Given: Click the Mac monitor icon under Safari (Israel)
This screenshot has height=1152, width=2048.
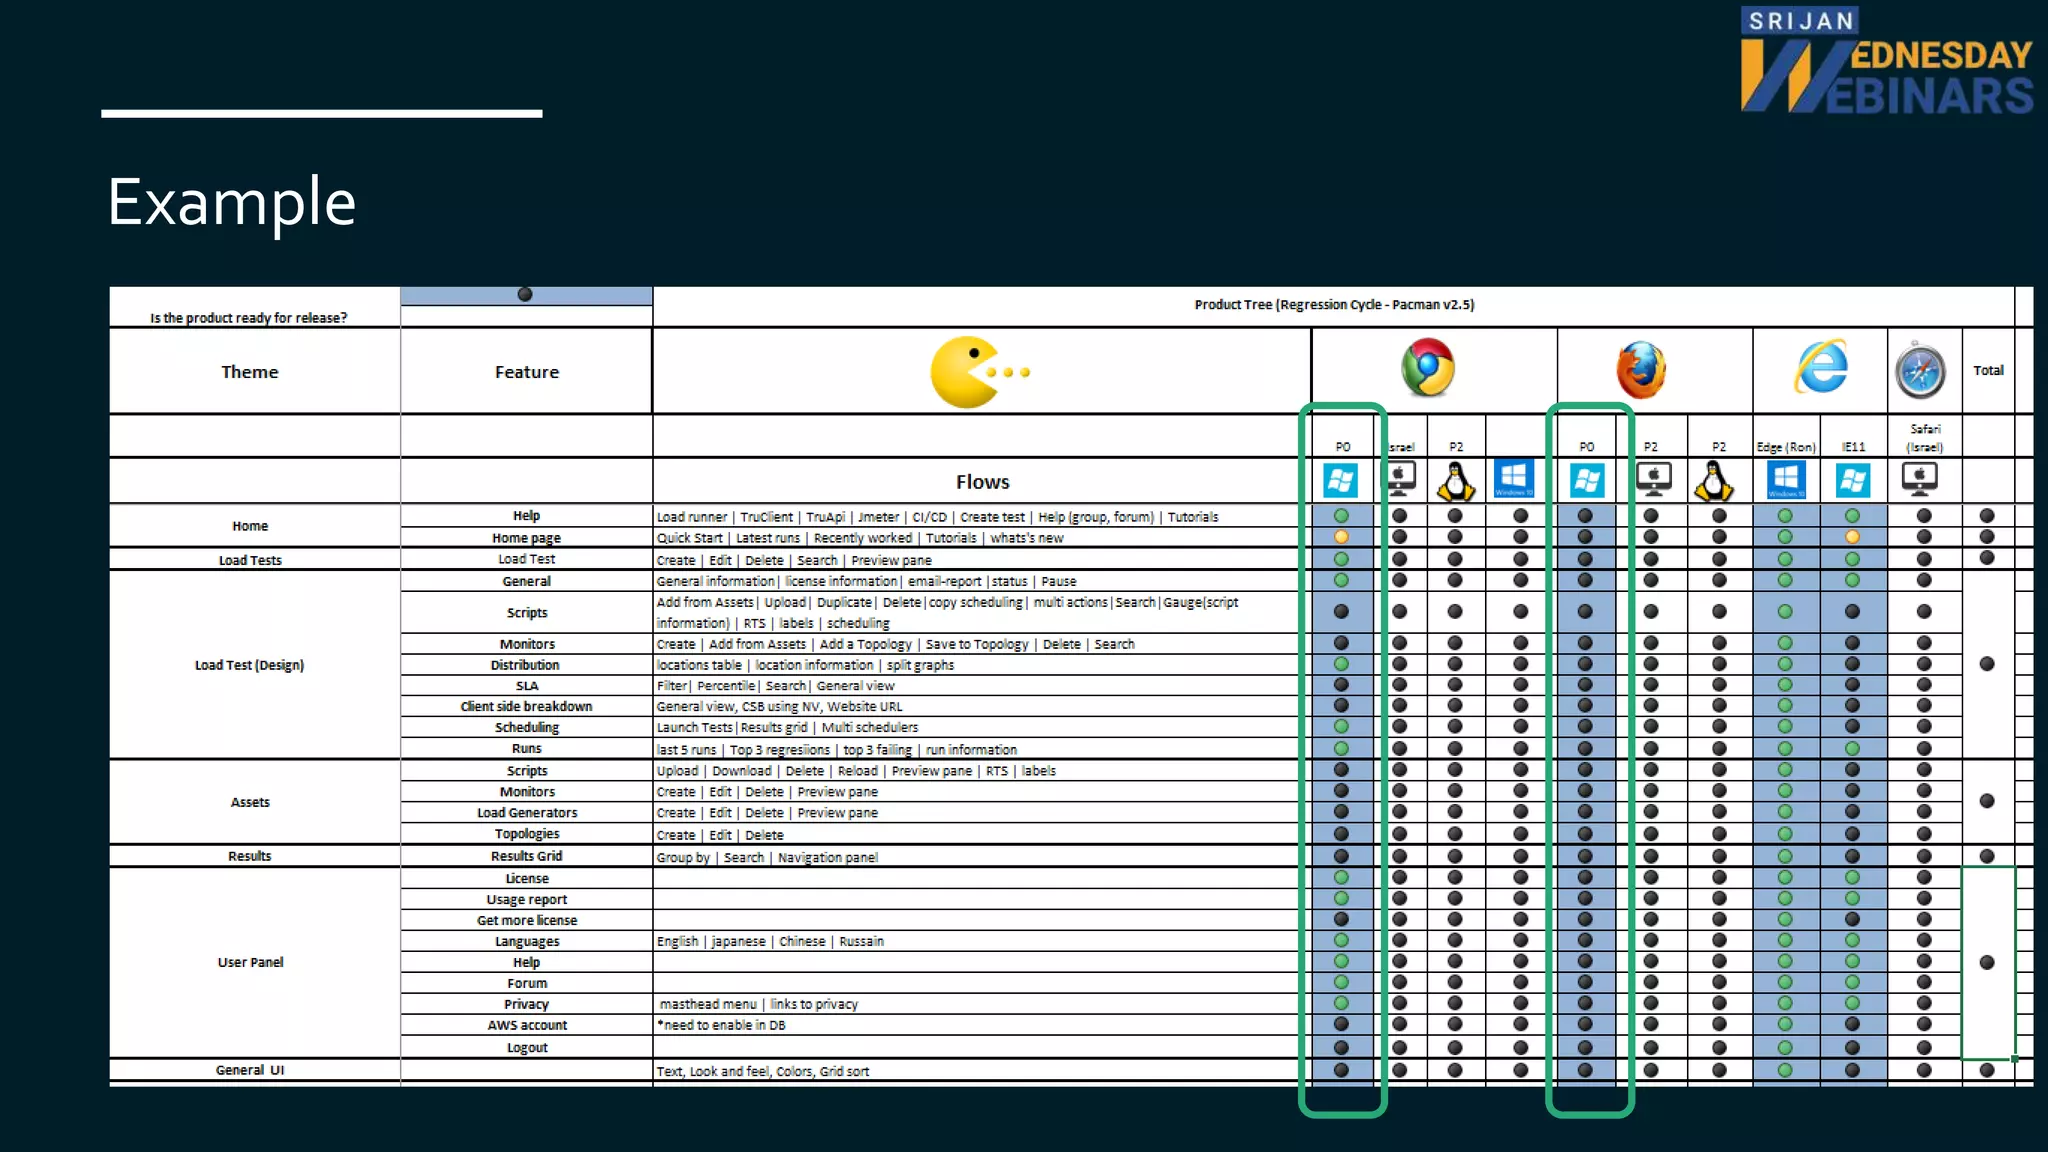Looking at the screenshot, I should [x=1920, y=480].
